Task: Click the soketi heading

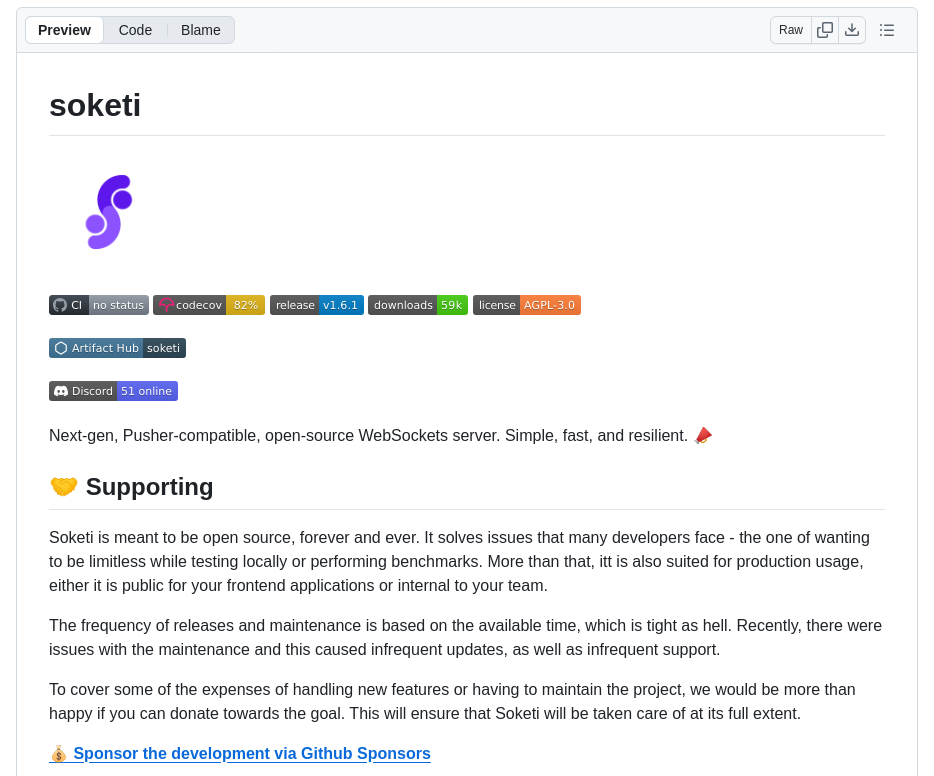Action: point(95,105)
